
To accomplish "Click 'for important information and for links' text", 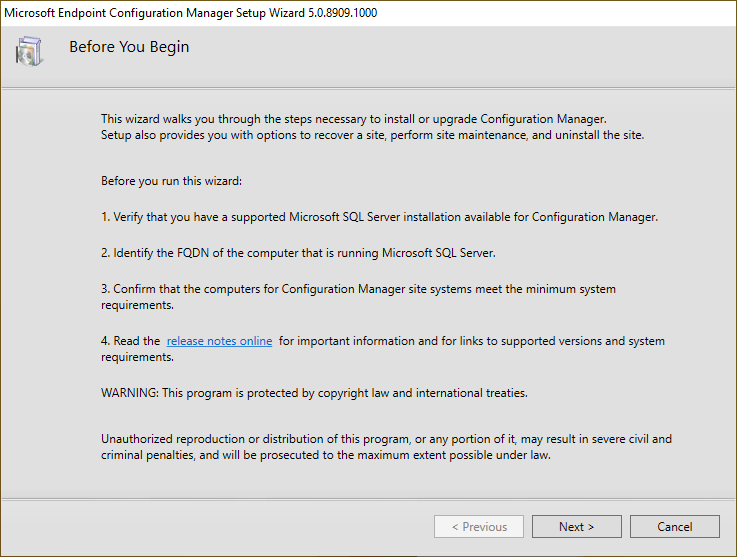I will tap(400, 341).
